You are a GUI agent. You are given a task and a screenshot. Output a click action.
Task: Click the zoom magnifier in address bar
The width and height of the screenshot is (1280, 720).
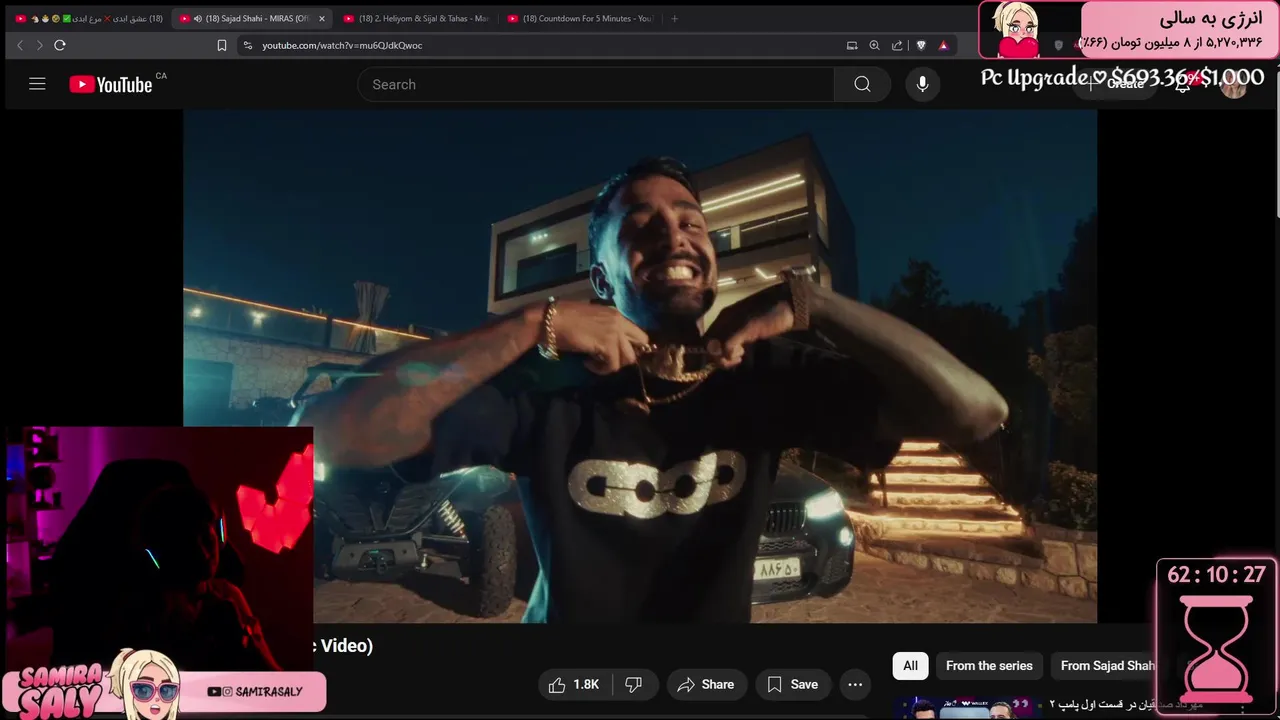[x=874, y=45]
